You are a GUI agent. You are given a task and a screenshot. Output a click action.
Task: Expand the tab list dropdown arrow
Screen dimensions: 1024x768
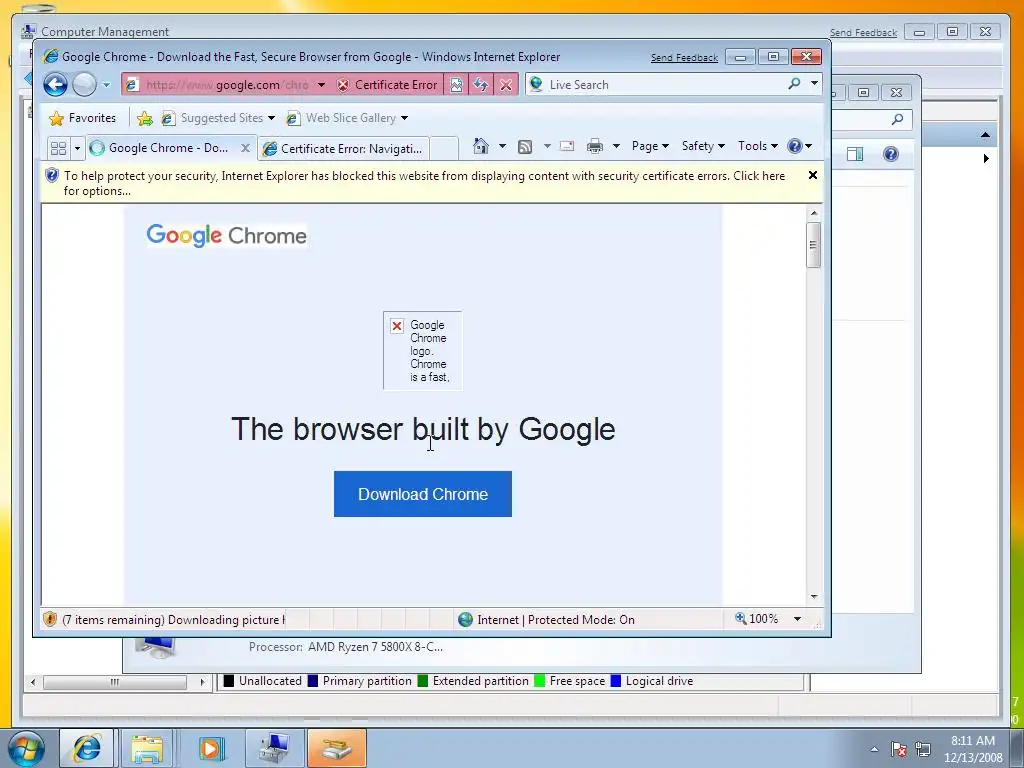77,148
